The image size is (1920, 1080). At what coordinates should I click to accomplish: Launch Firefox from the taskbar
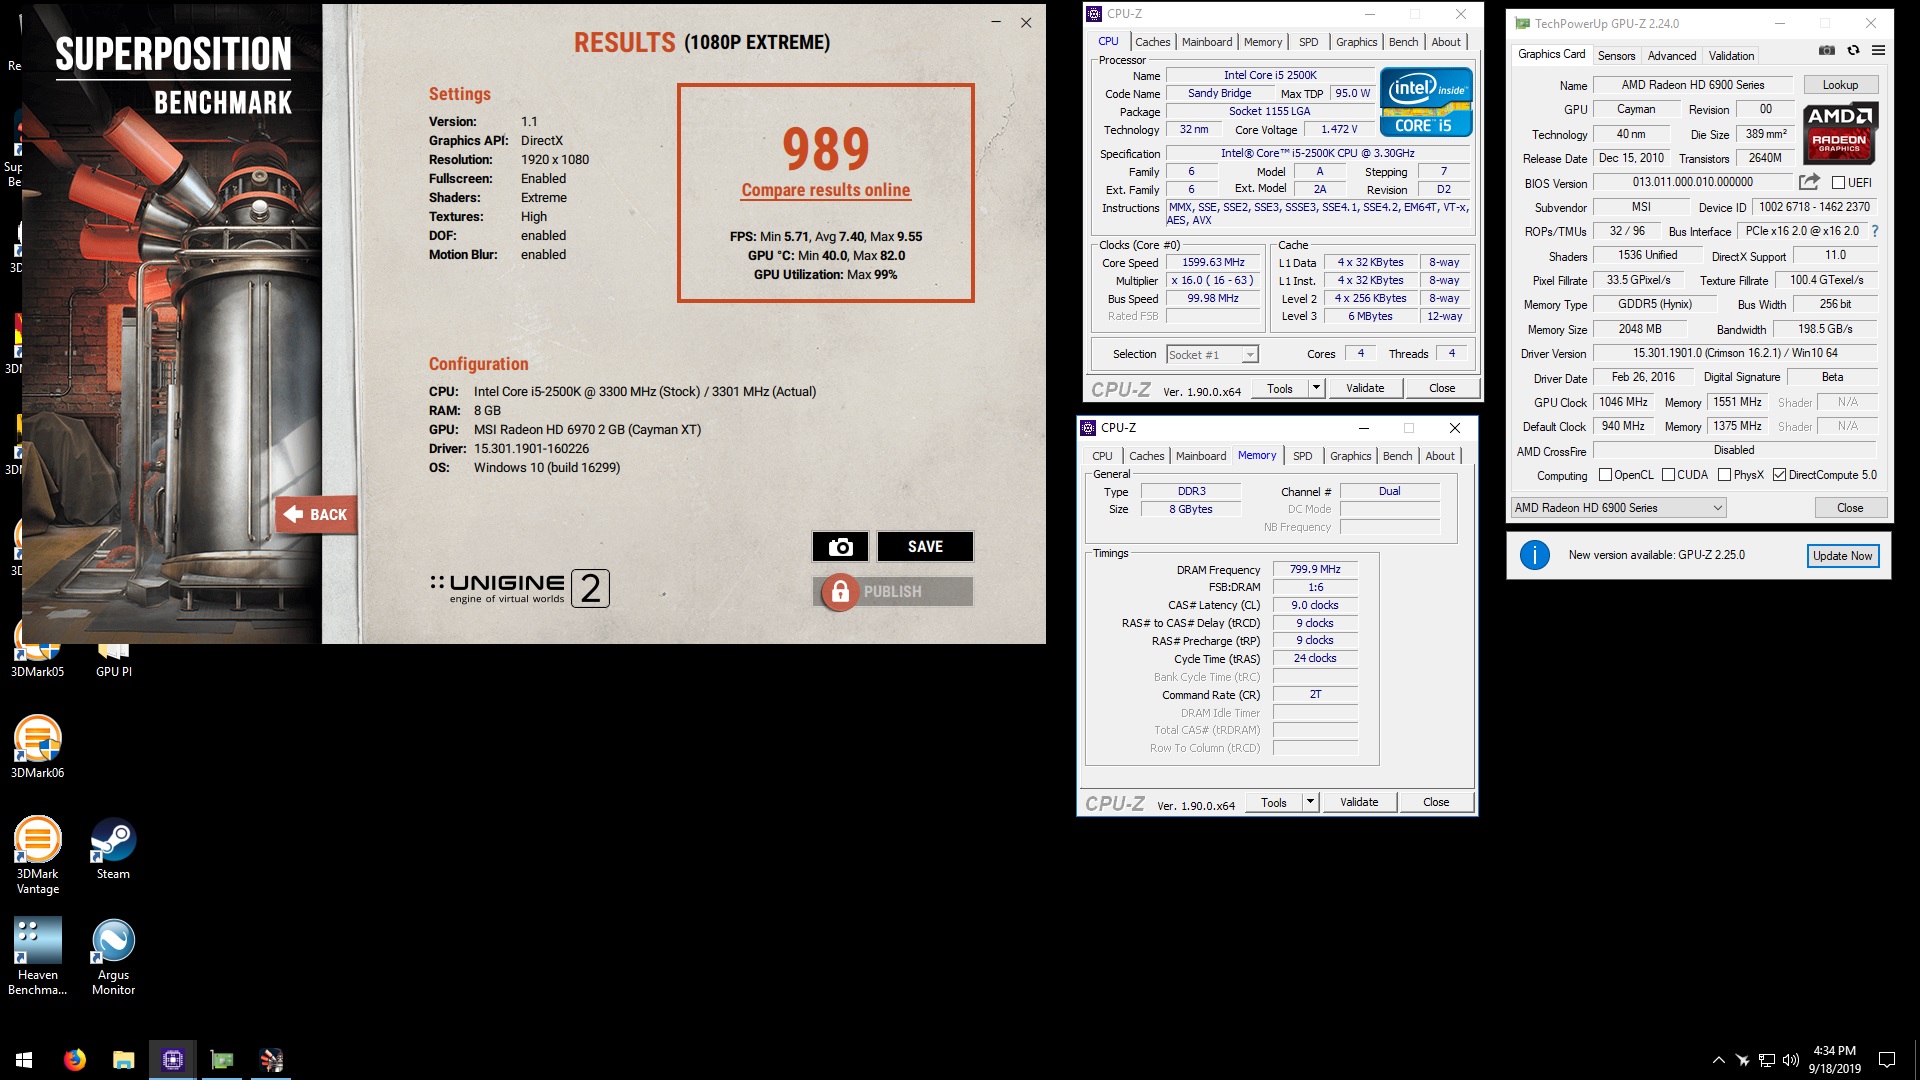75,1060
